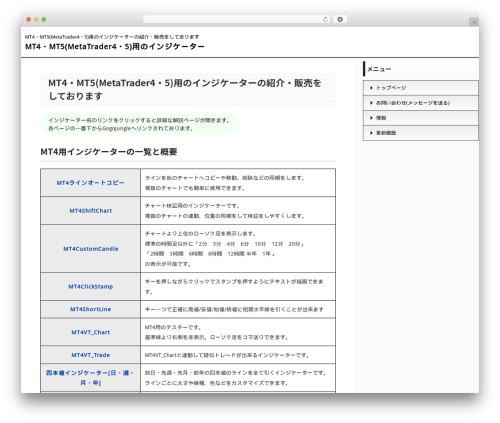
Task: Click the browser address bar
Action: [x=237, y=19]
